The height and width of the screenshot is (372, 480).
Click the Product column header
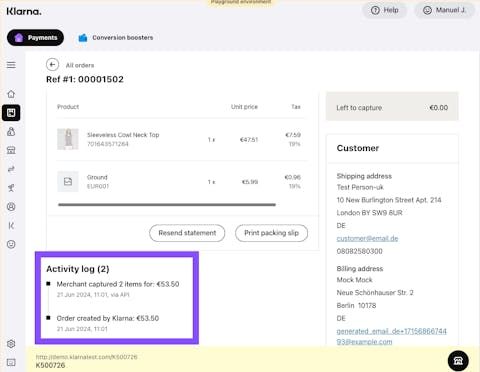[68, 107]
